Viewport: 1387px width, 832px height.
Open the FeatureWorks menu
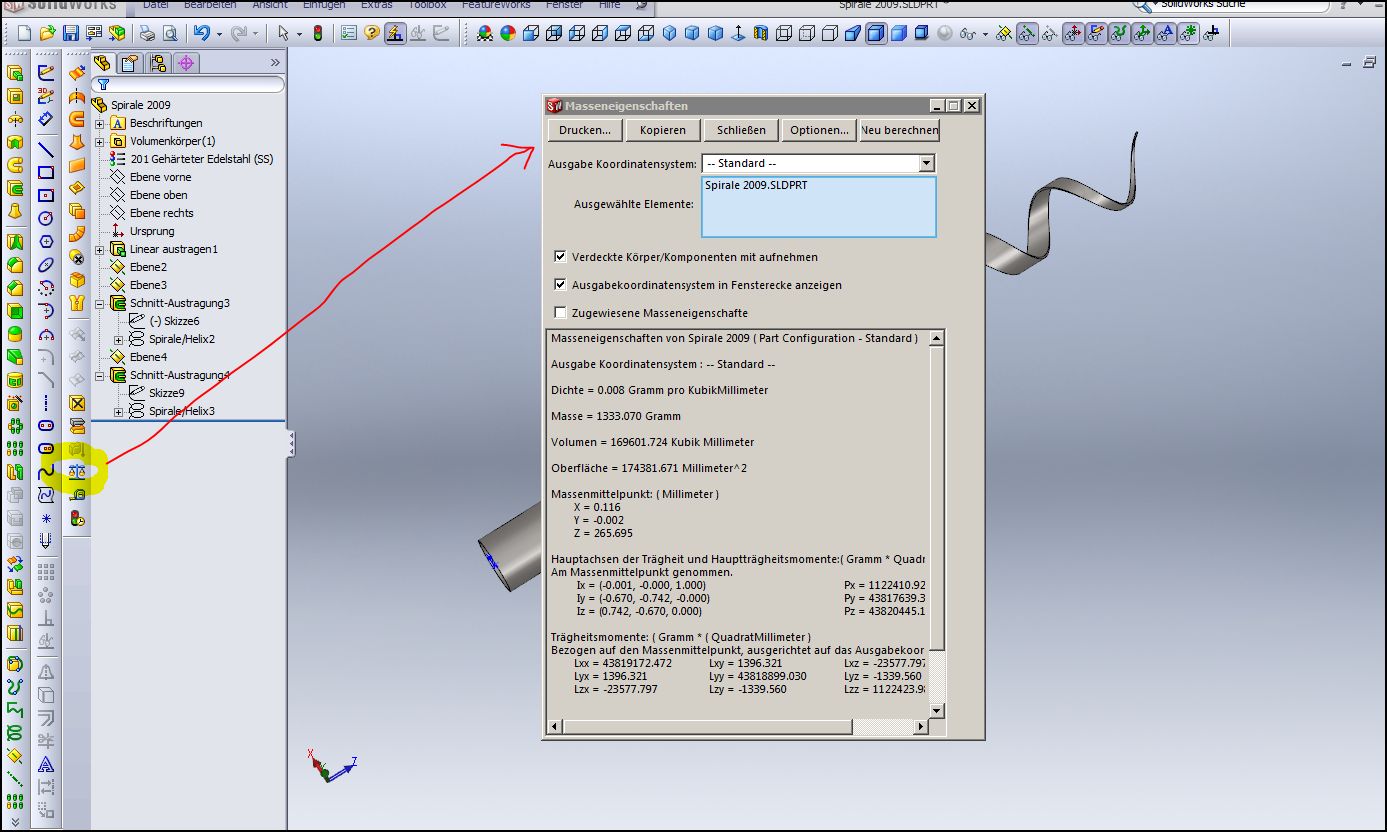pos(496,5)
